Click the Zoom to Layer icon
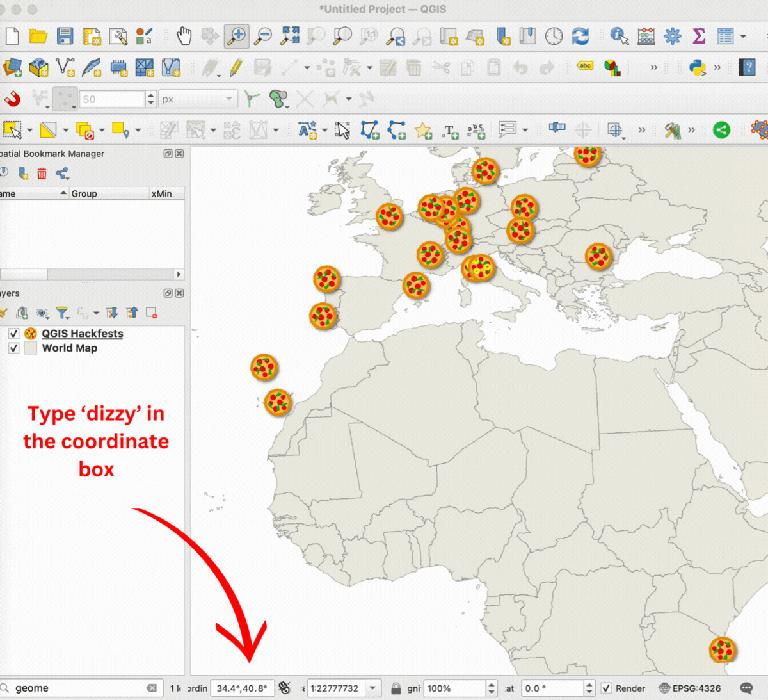 [x=342, y=36]
